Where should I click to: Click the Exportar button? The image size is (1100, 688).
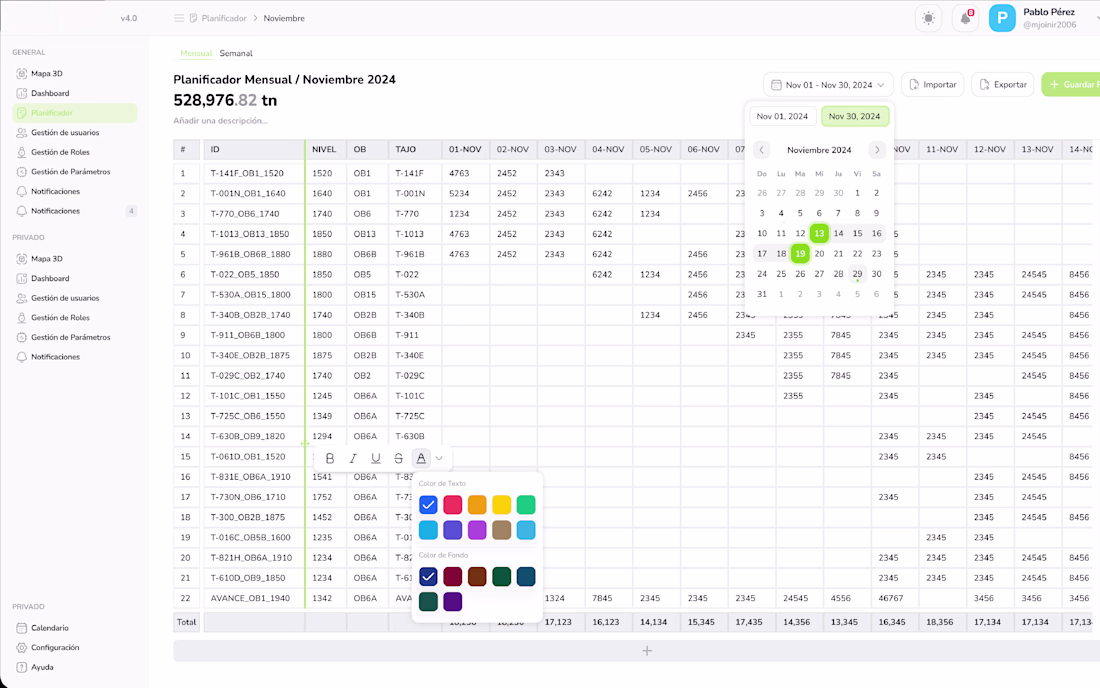[1002, 85]
